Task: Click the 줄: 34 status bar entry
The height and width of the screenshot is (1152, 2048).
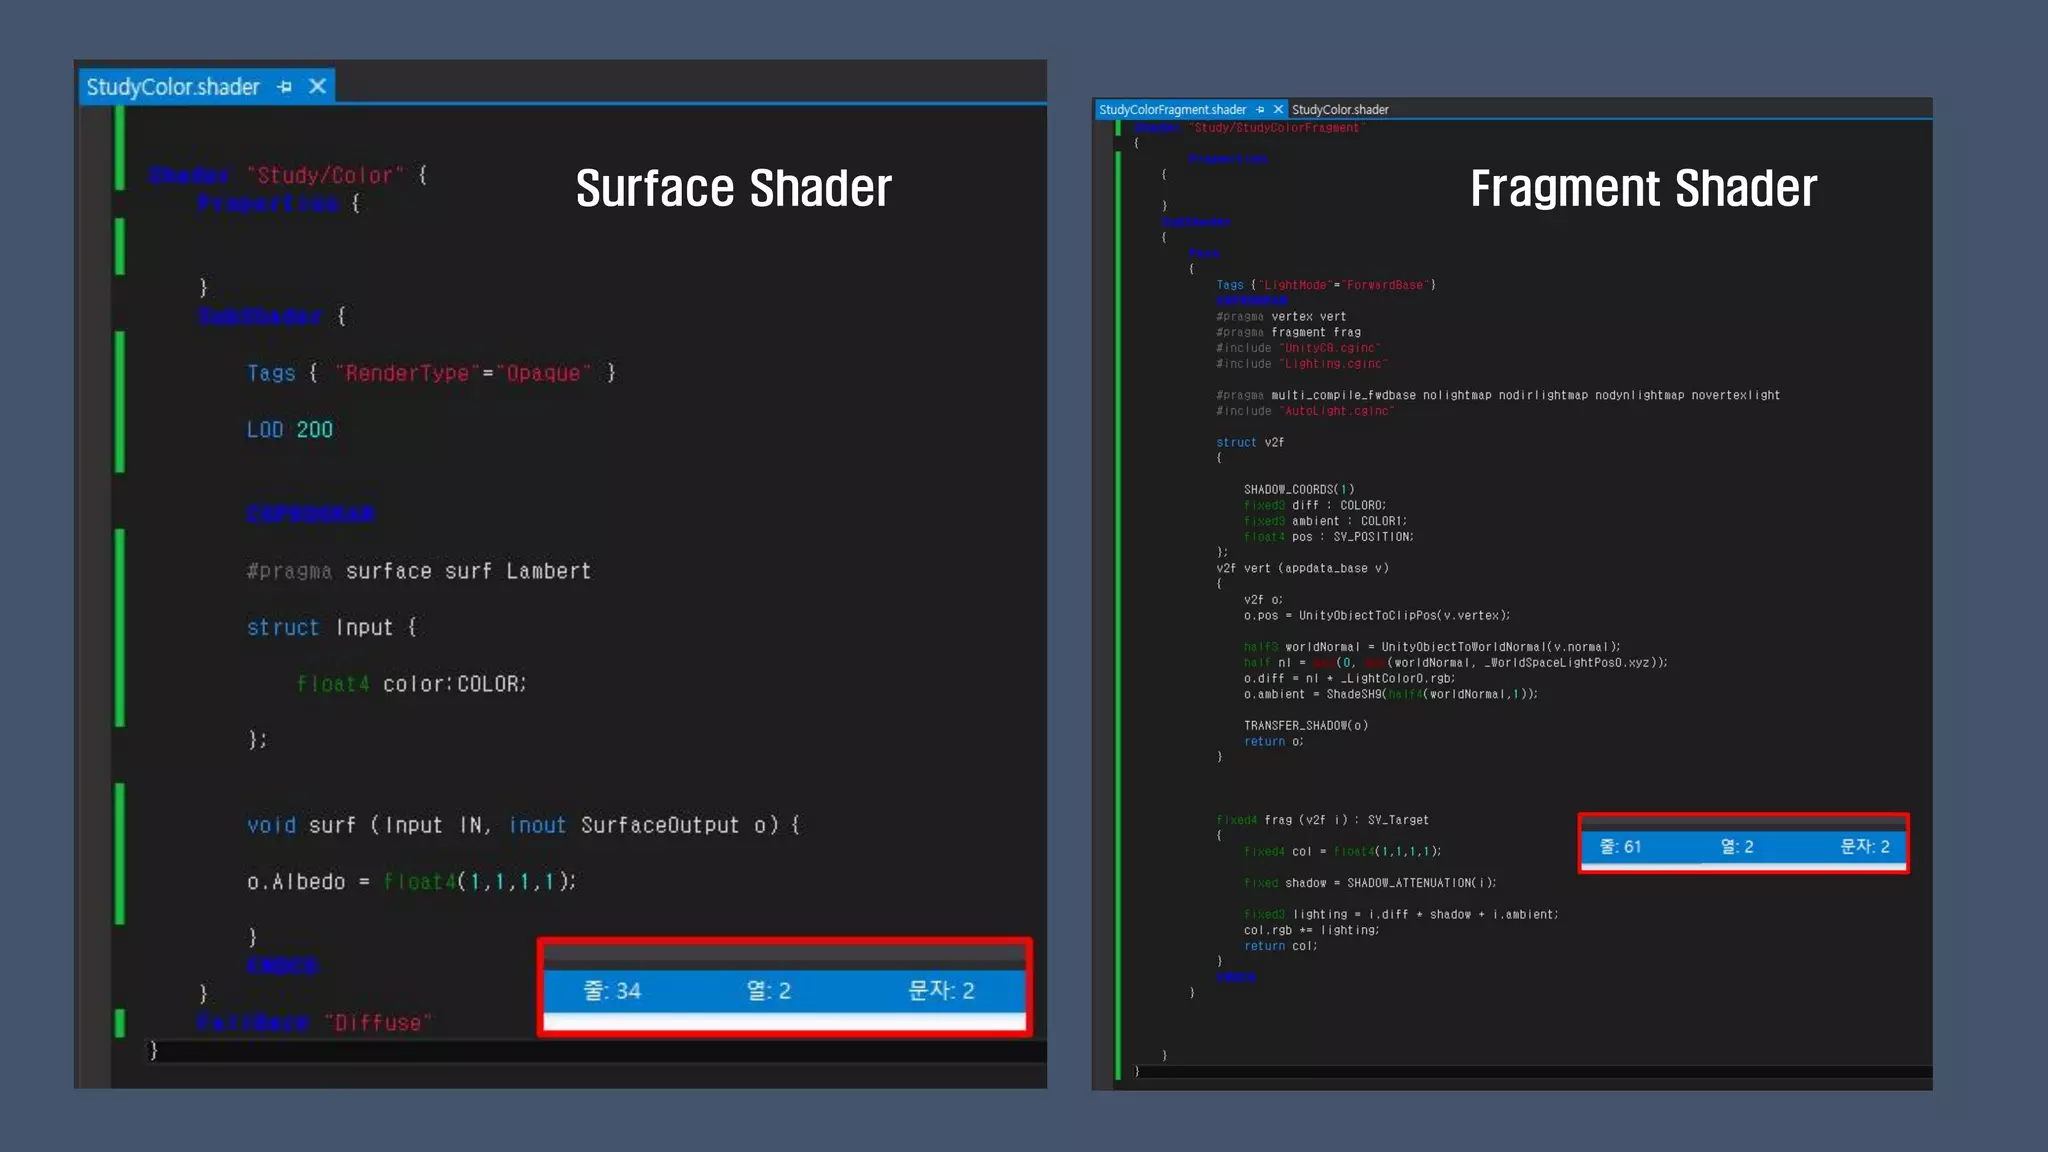Action: click(612, 991)
